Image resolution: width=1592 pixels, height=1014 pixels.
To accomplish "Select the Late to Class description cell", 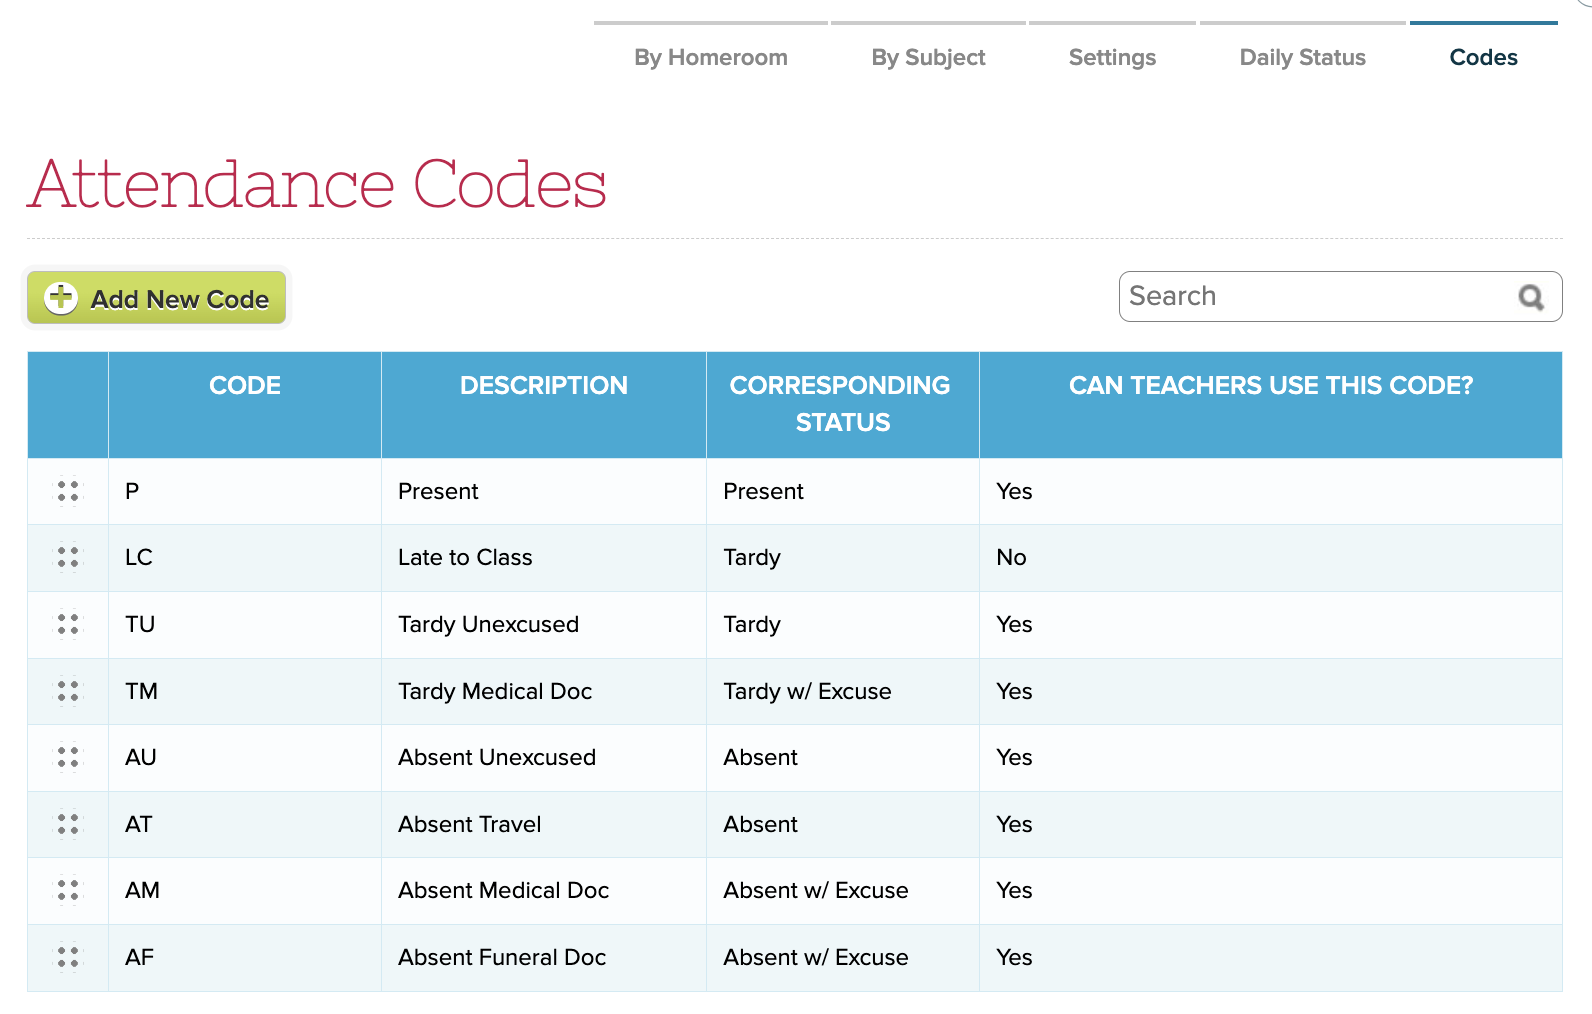I will 465,558.
